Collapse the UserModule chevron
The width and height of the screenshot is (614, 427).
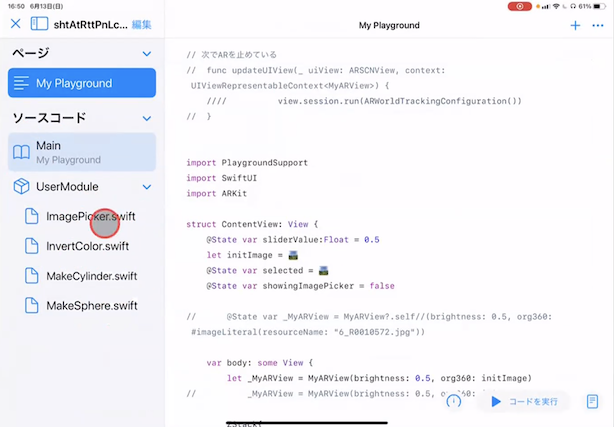[x=147, y=187]
